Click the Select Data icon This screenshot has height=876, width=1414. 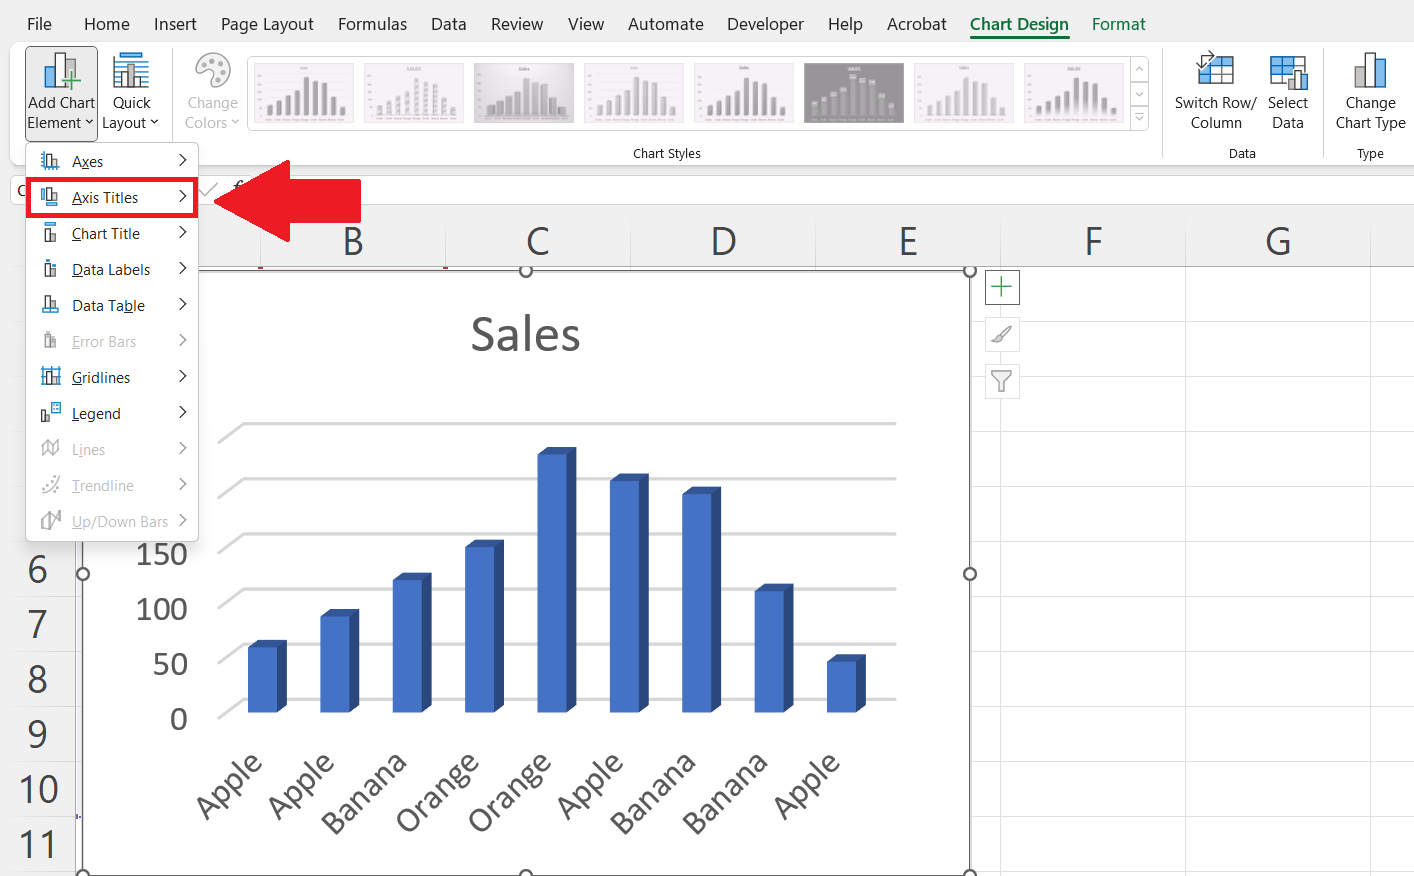(1288, 71)
